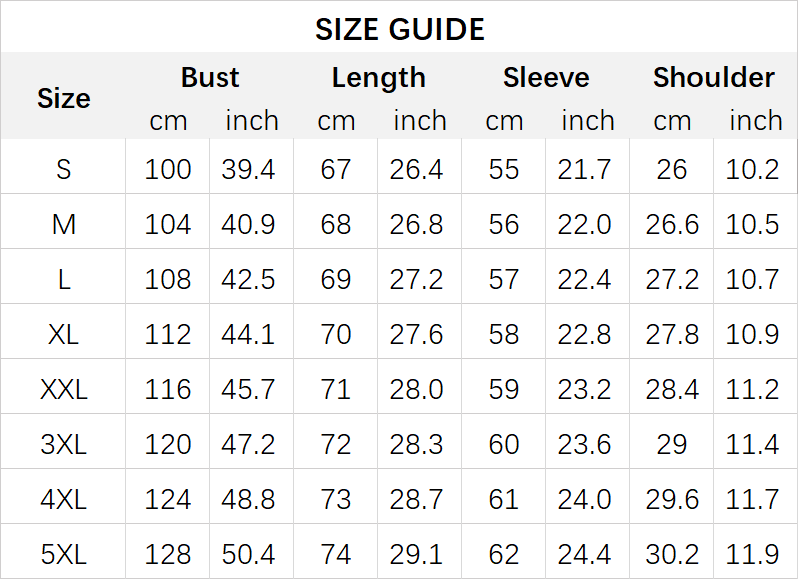Select bust inch value 50.4
Image resolution: width=798 pixels, height=579 pixels.
click(249, 553)
